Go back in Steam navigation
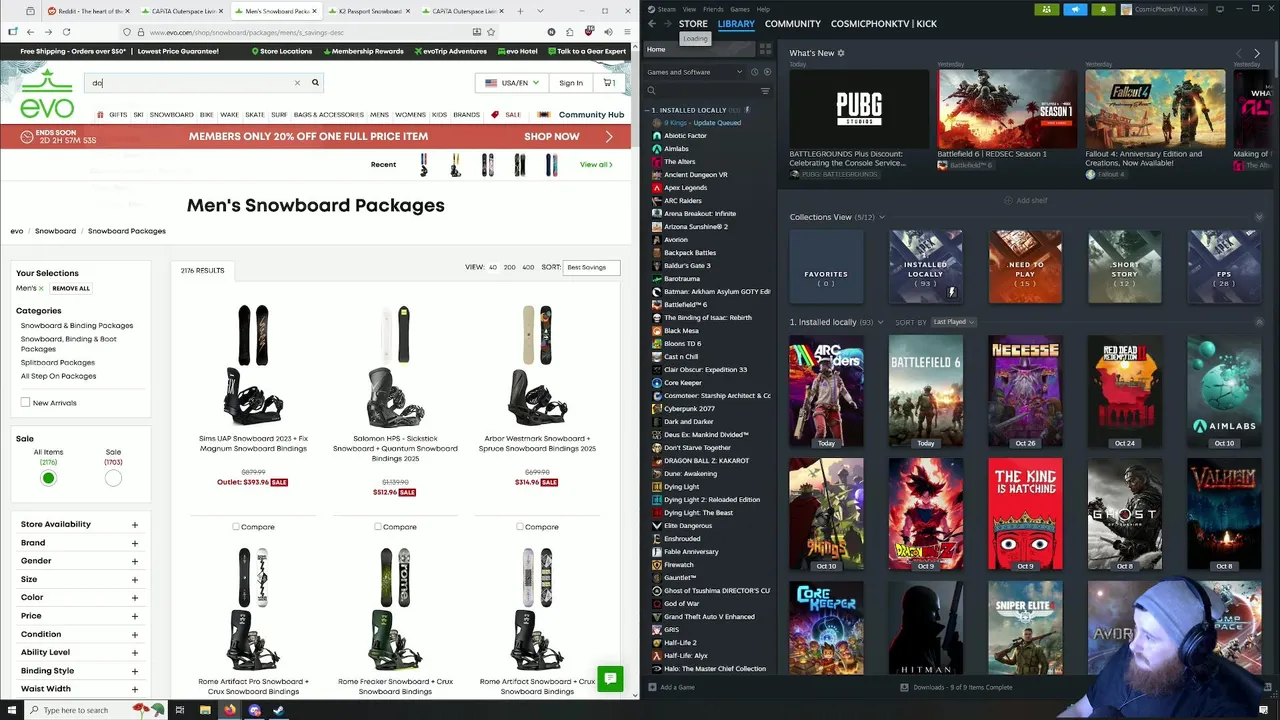 652,24
